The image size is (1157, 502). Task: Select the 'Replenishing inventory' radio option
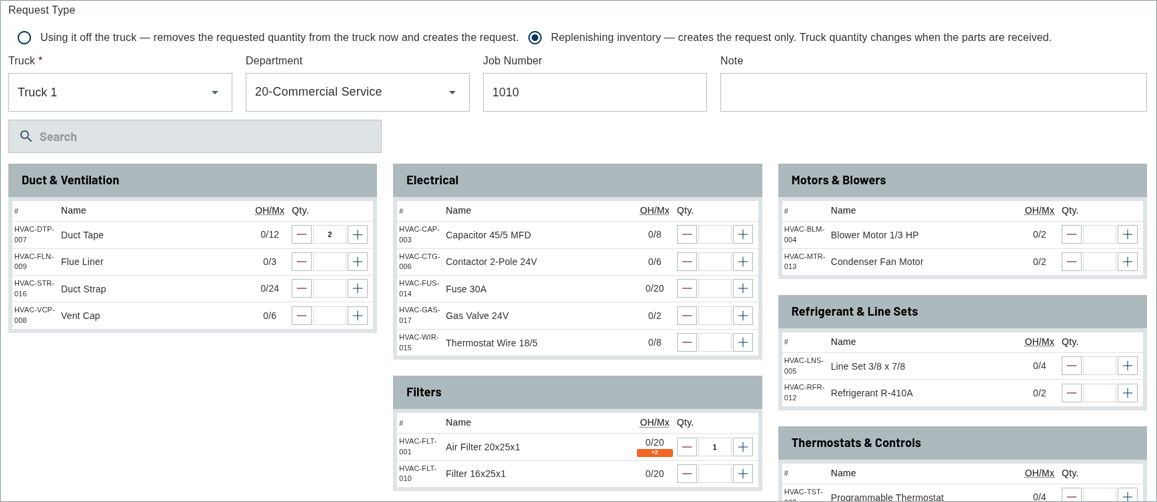pos(535,37)
